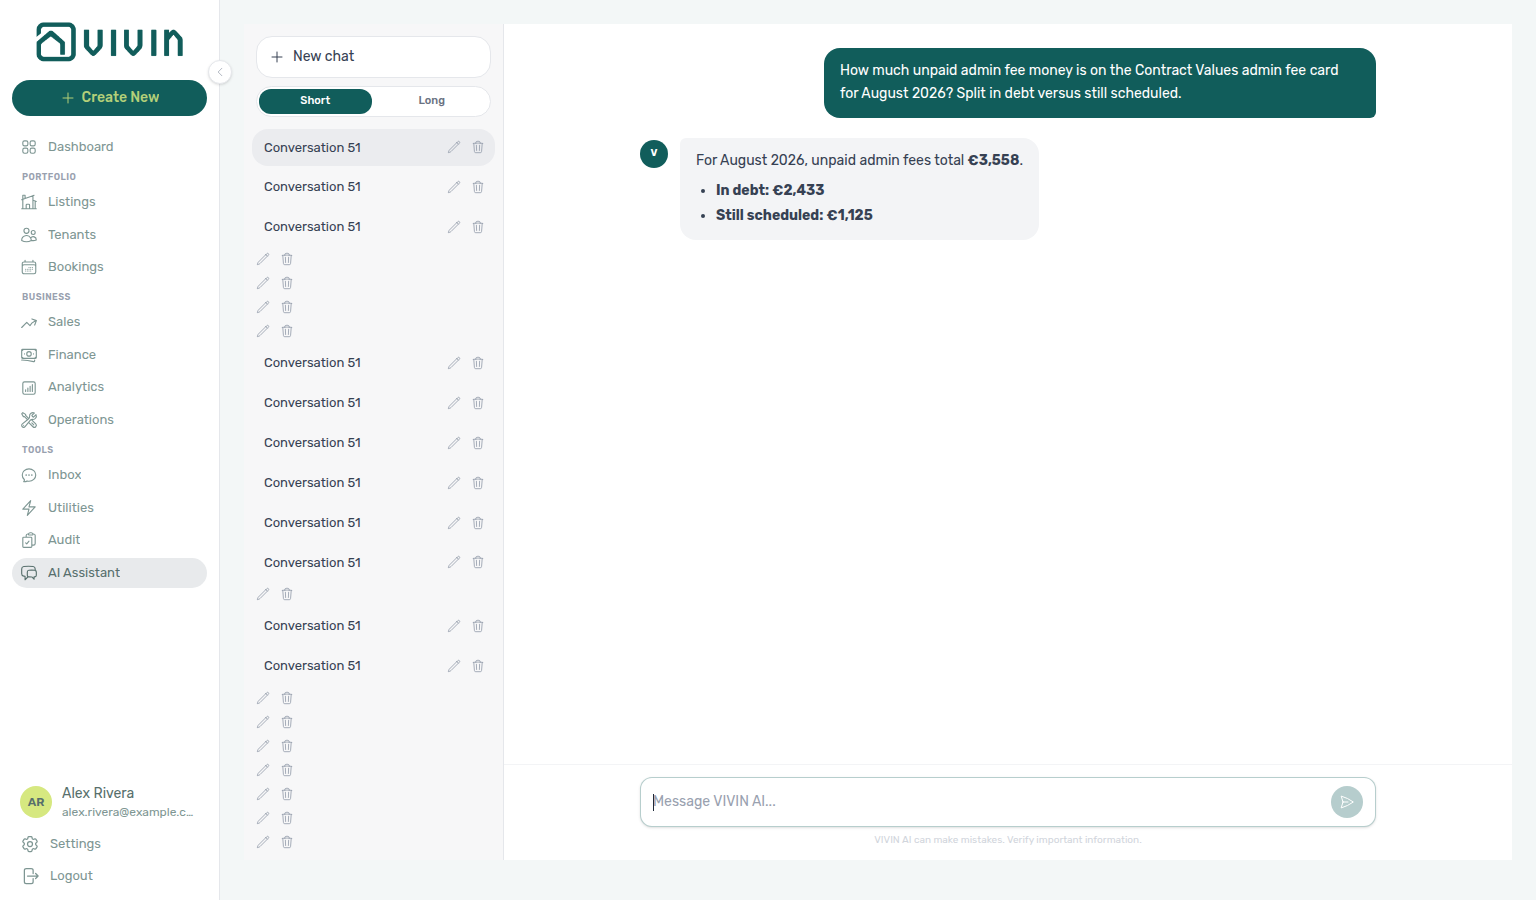Viewport: 1536px width, 900px height.
Task: Go to Utilities
Action: point(109,508)
